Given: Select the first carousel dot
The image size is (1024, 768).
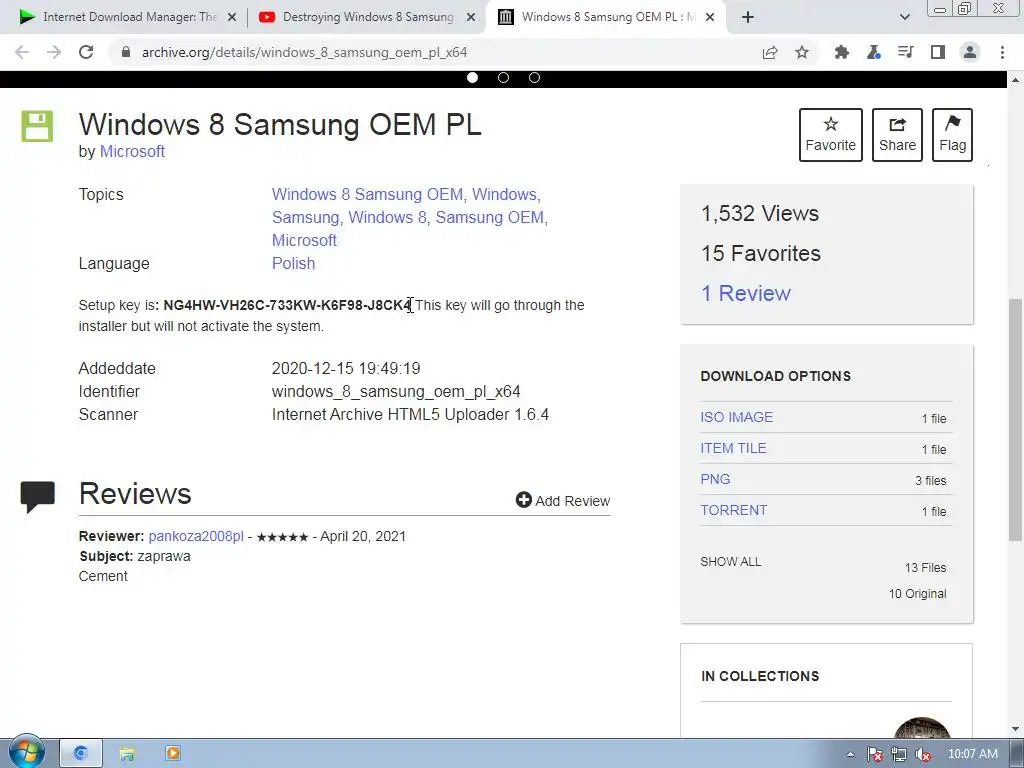Looking at the screenshot, I should (473, 78).
